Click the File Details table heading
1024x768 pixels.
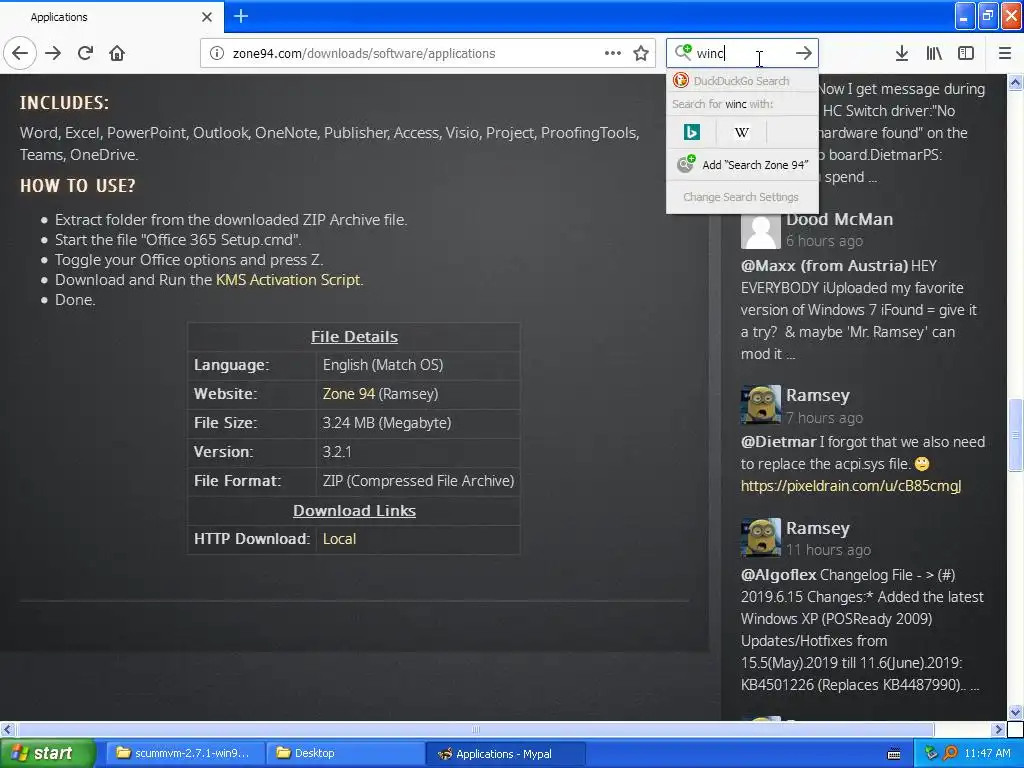(354, 336)
